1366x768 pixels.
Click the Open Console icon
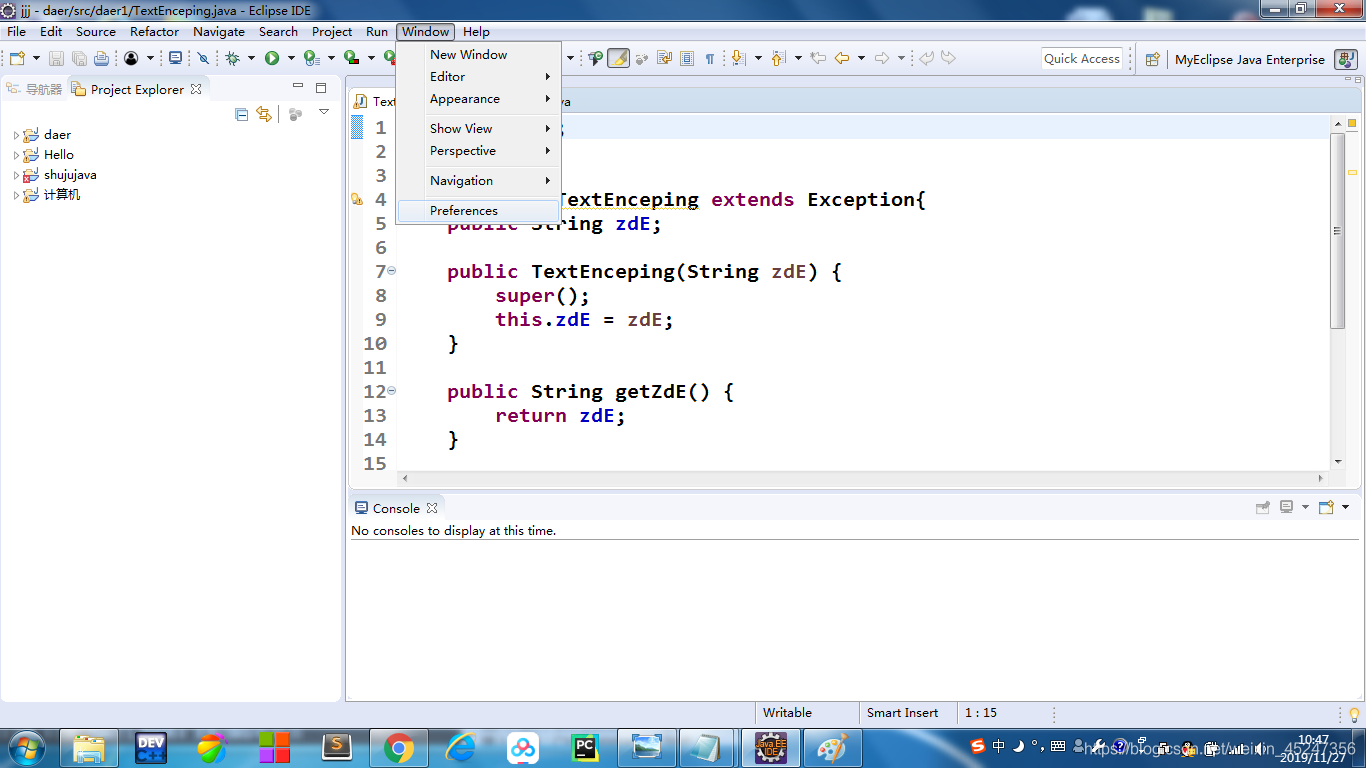coord(1326,507)
